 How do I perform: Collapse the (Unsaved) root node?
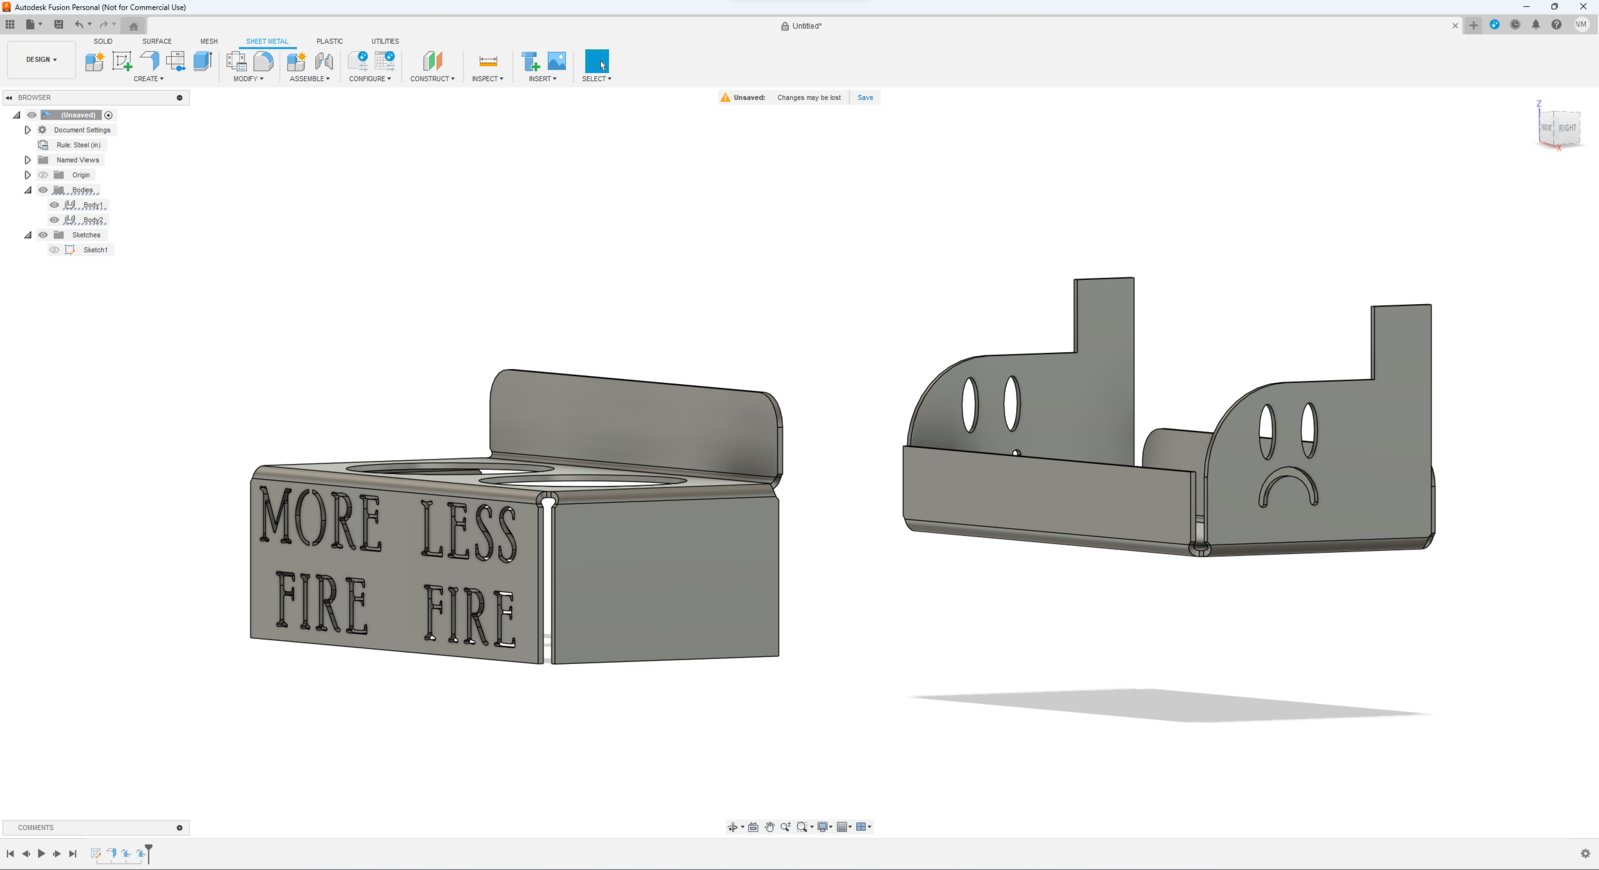[17, 115]
